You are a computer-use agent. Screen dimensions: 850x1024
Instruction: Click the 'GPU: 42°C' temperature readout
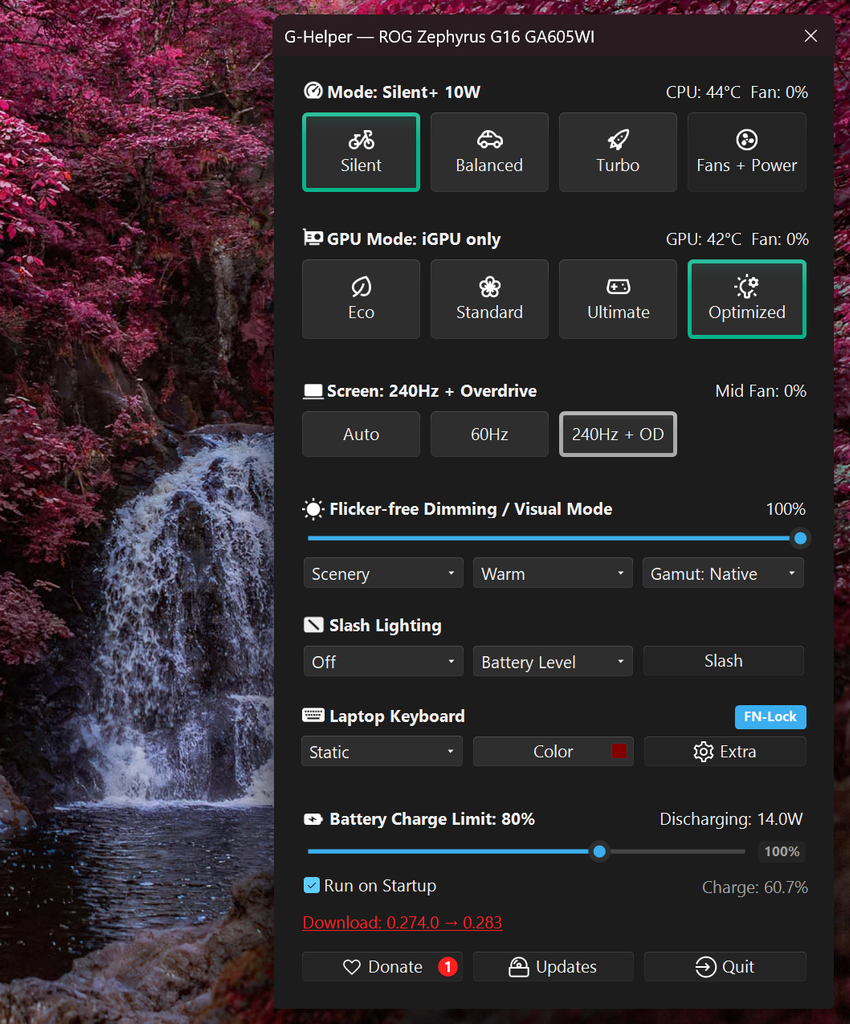pos(703,239)
